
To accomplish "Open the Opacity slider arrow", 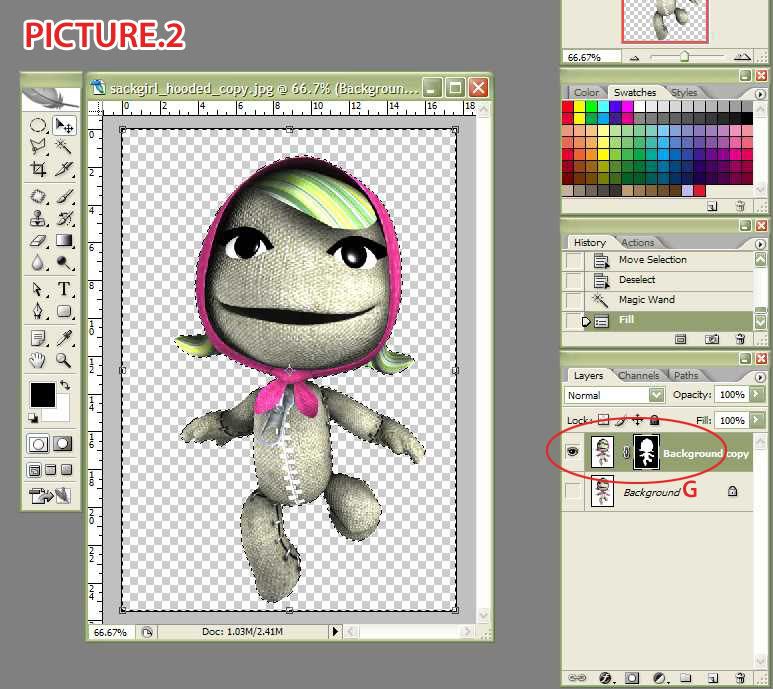I will tap(756, 394).
